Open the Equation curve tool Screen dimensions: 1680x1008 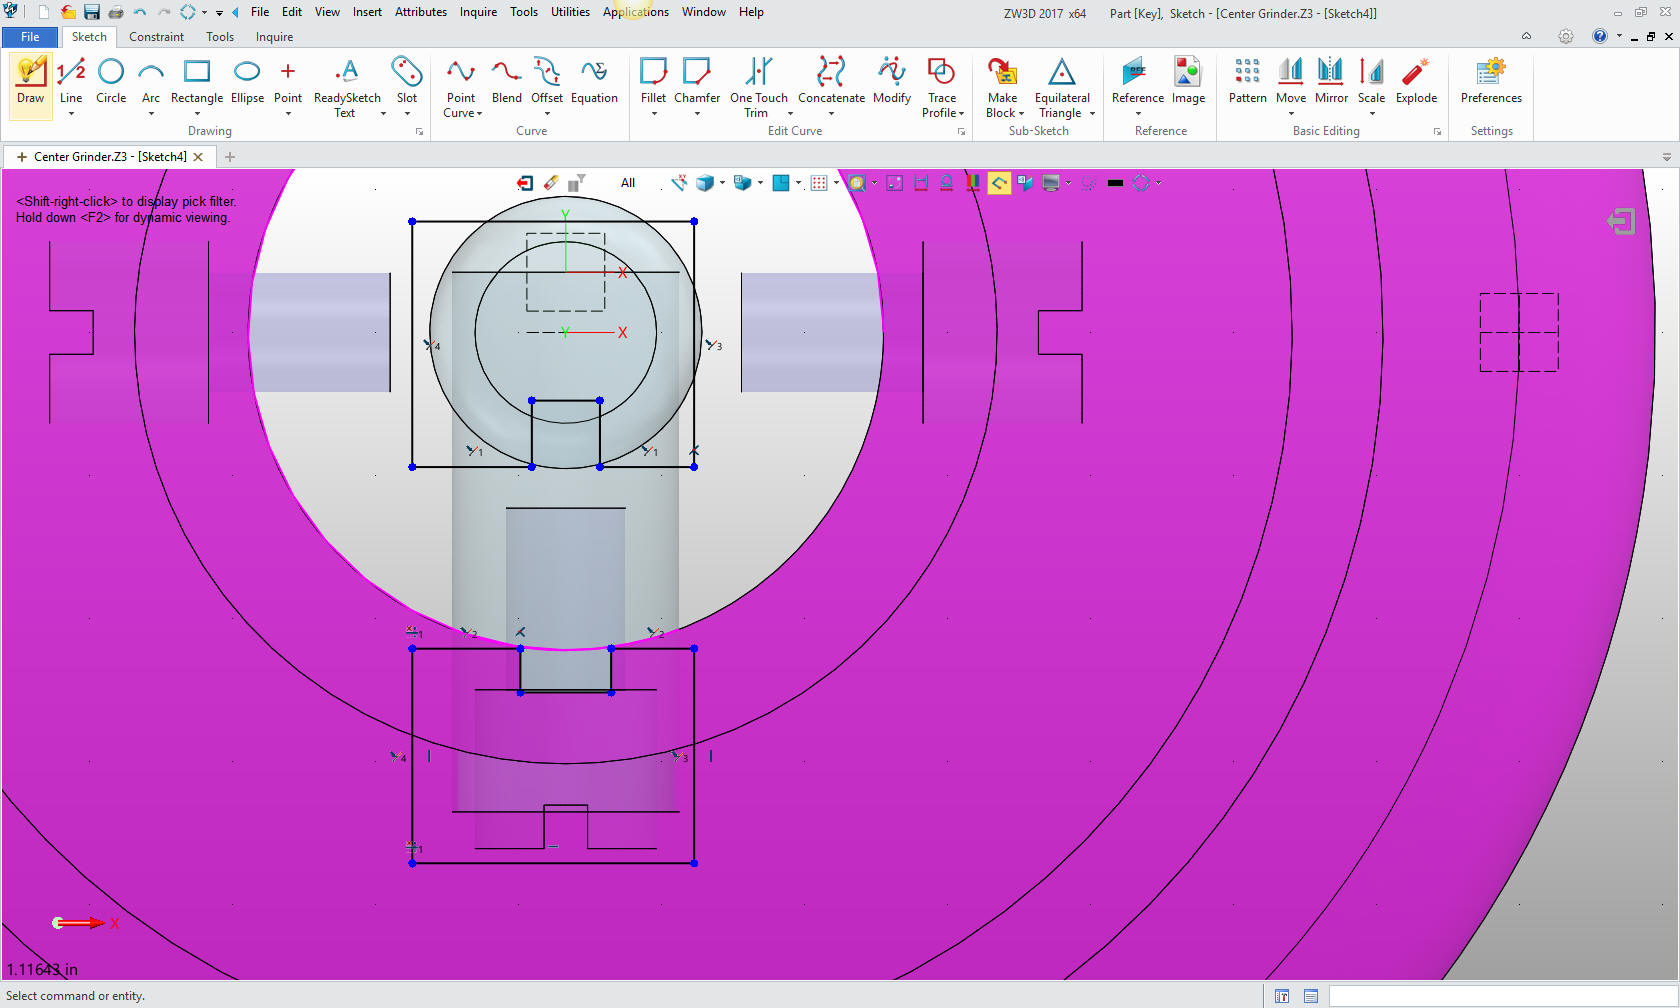[x=594, y=81]
